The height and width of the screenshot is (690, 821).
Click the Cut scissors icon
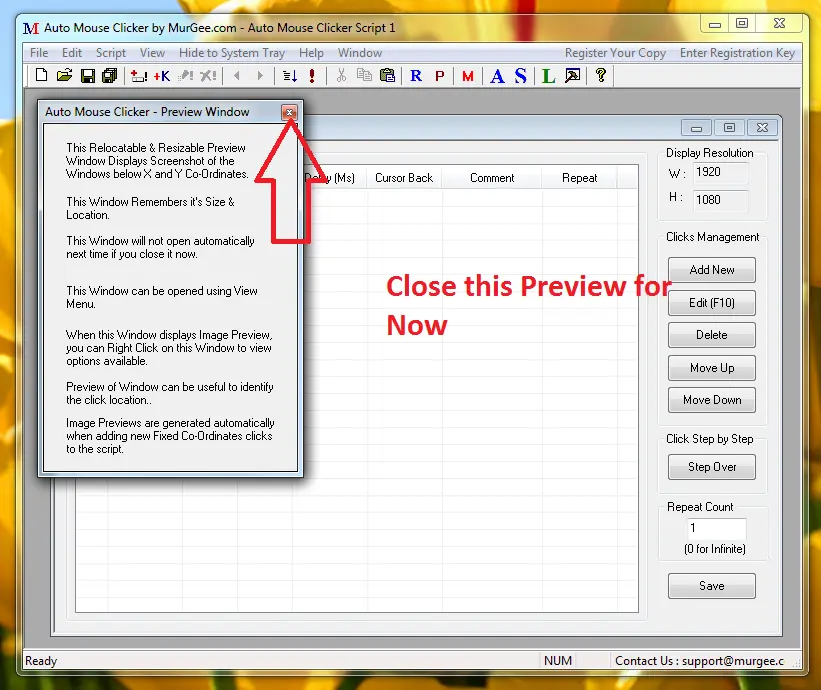(x=341, y=75)
